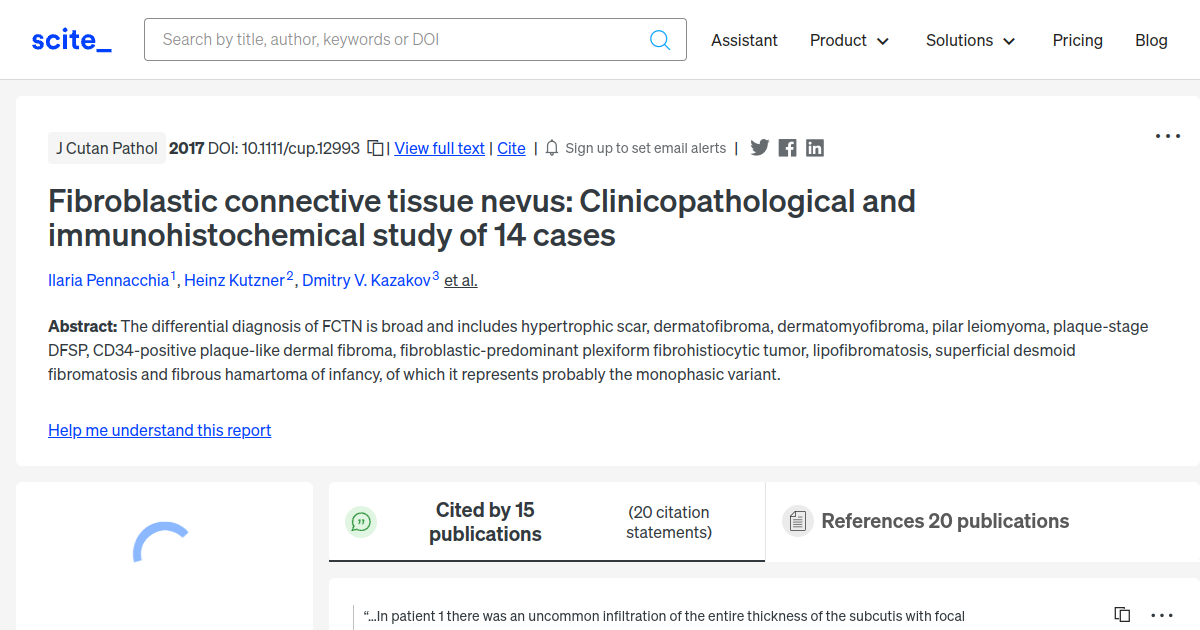Click the search magnifier icon
This screenshot has width=1200, height=630.
660,39
